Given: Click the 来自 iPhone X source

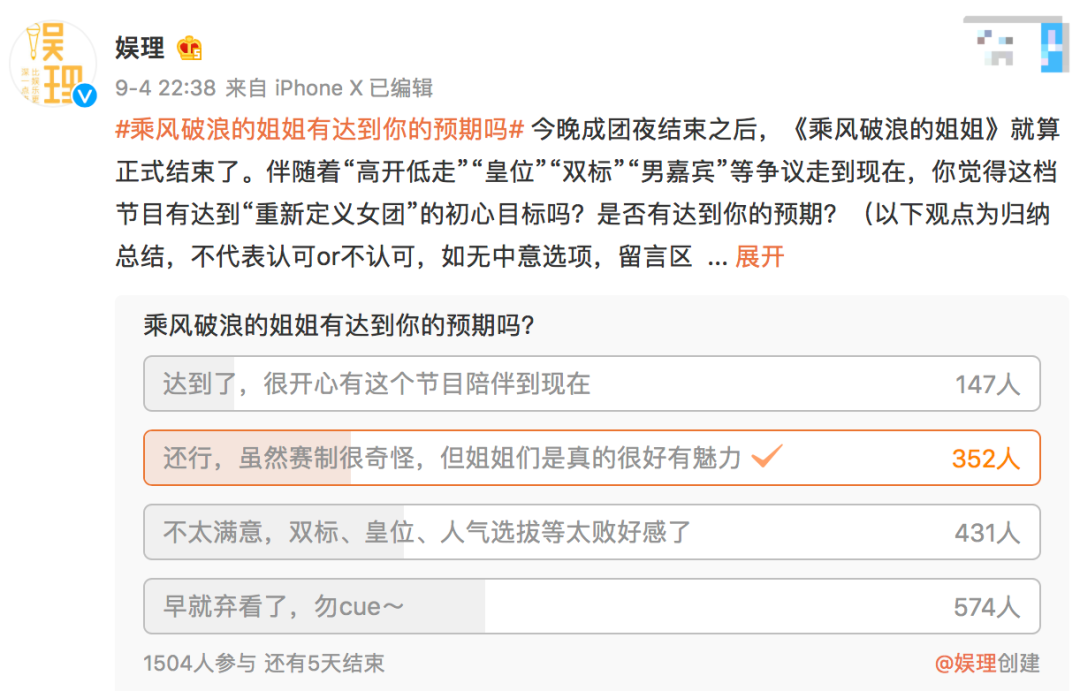Looking at the screenshot, I should coord(294,88).
